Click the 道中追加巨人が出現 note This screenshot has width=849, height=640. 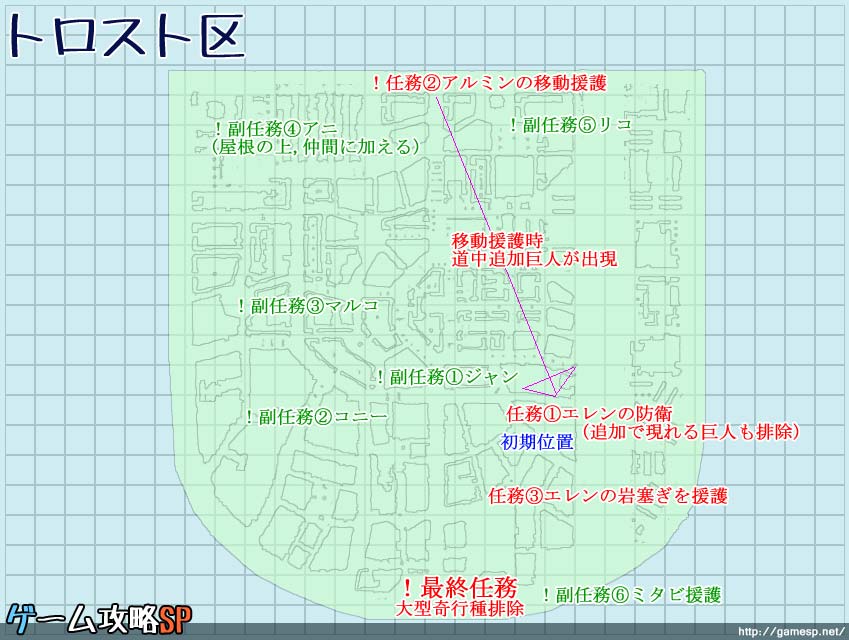534,259
